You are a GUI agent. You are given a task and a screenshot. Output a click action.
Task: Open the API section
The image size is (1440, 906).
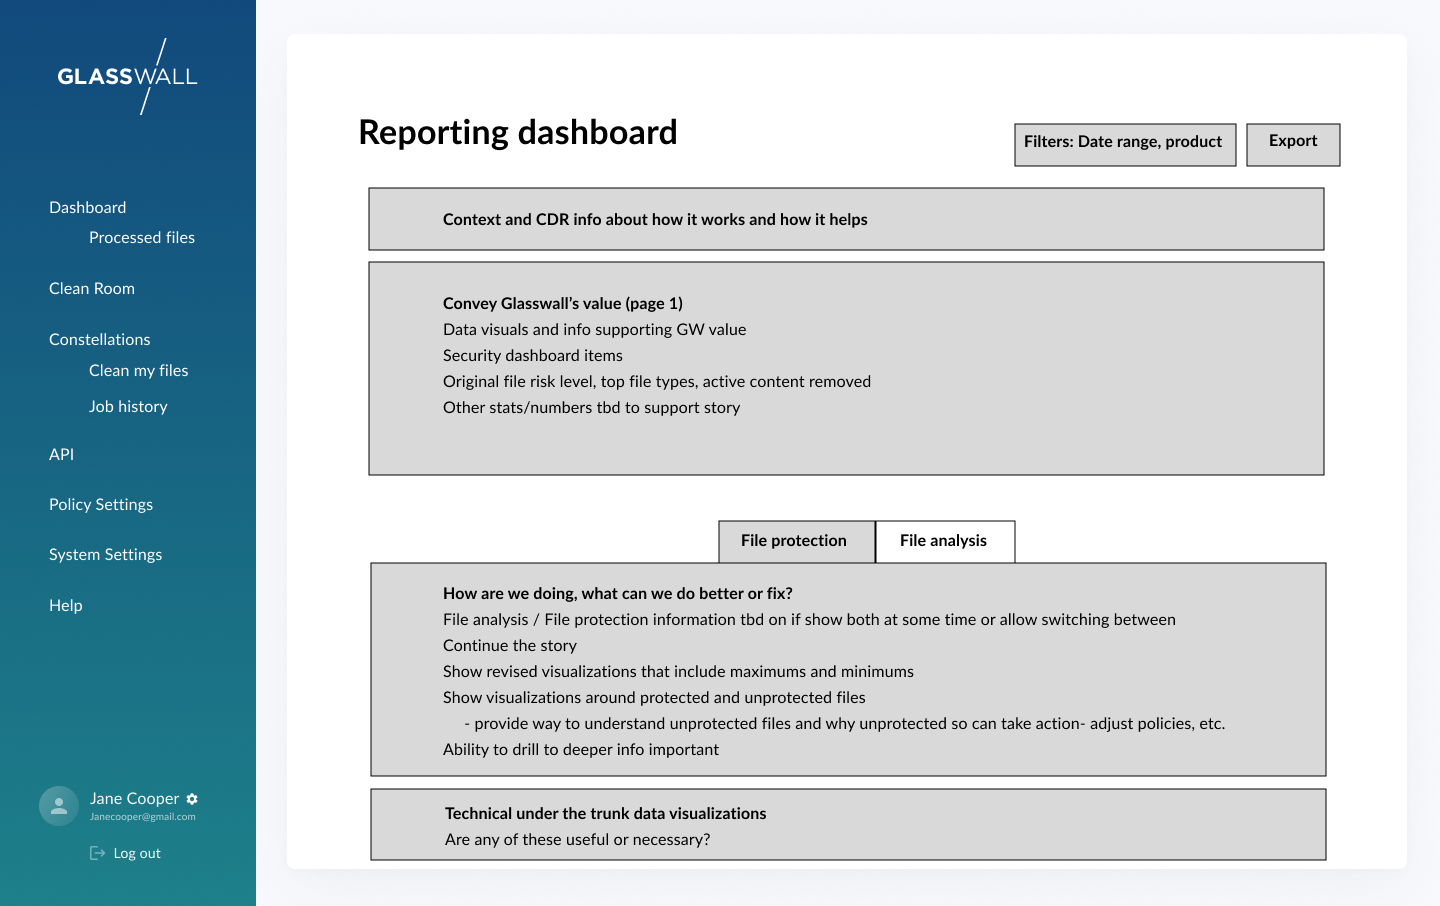[x=62, y=455]
